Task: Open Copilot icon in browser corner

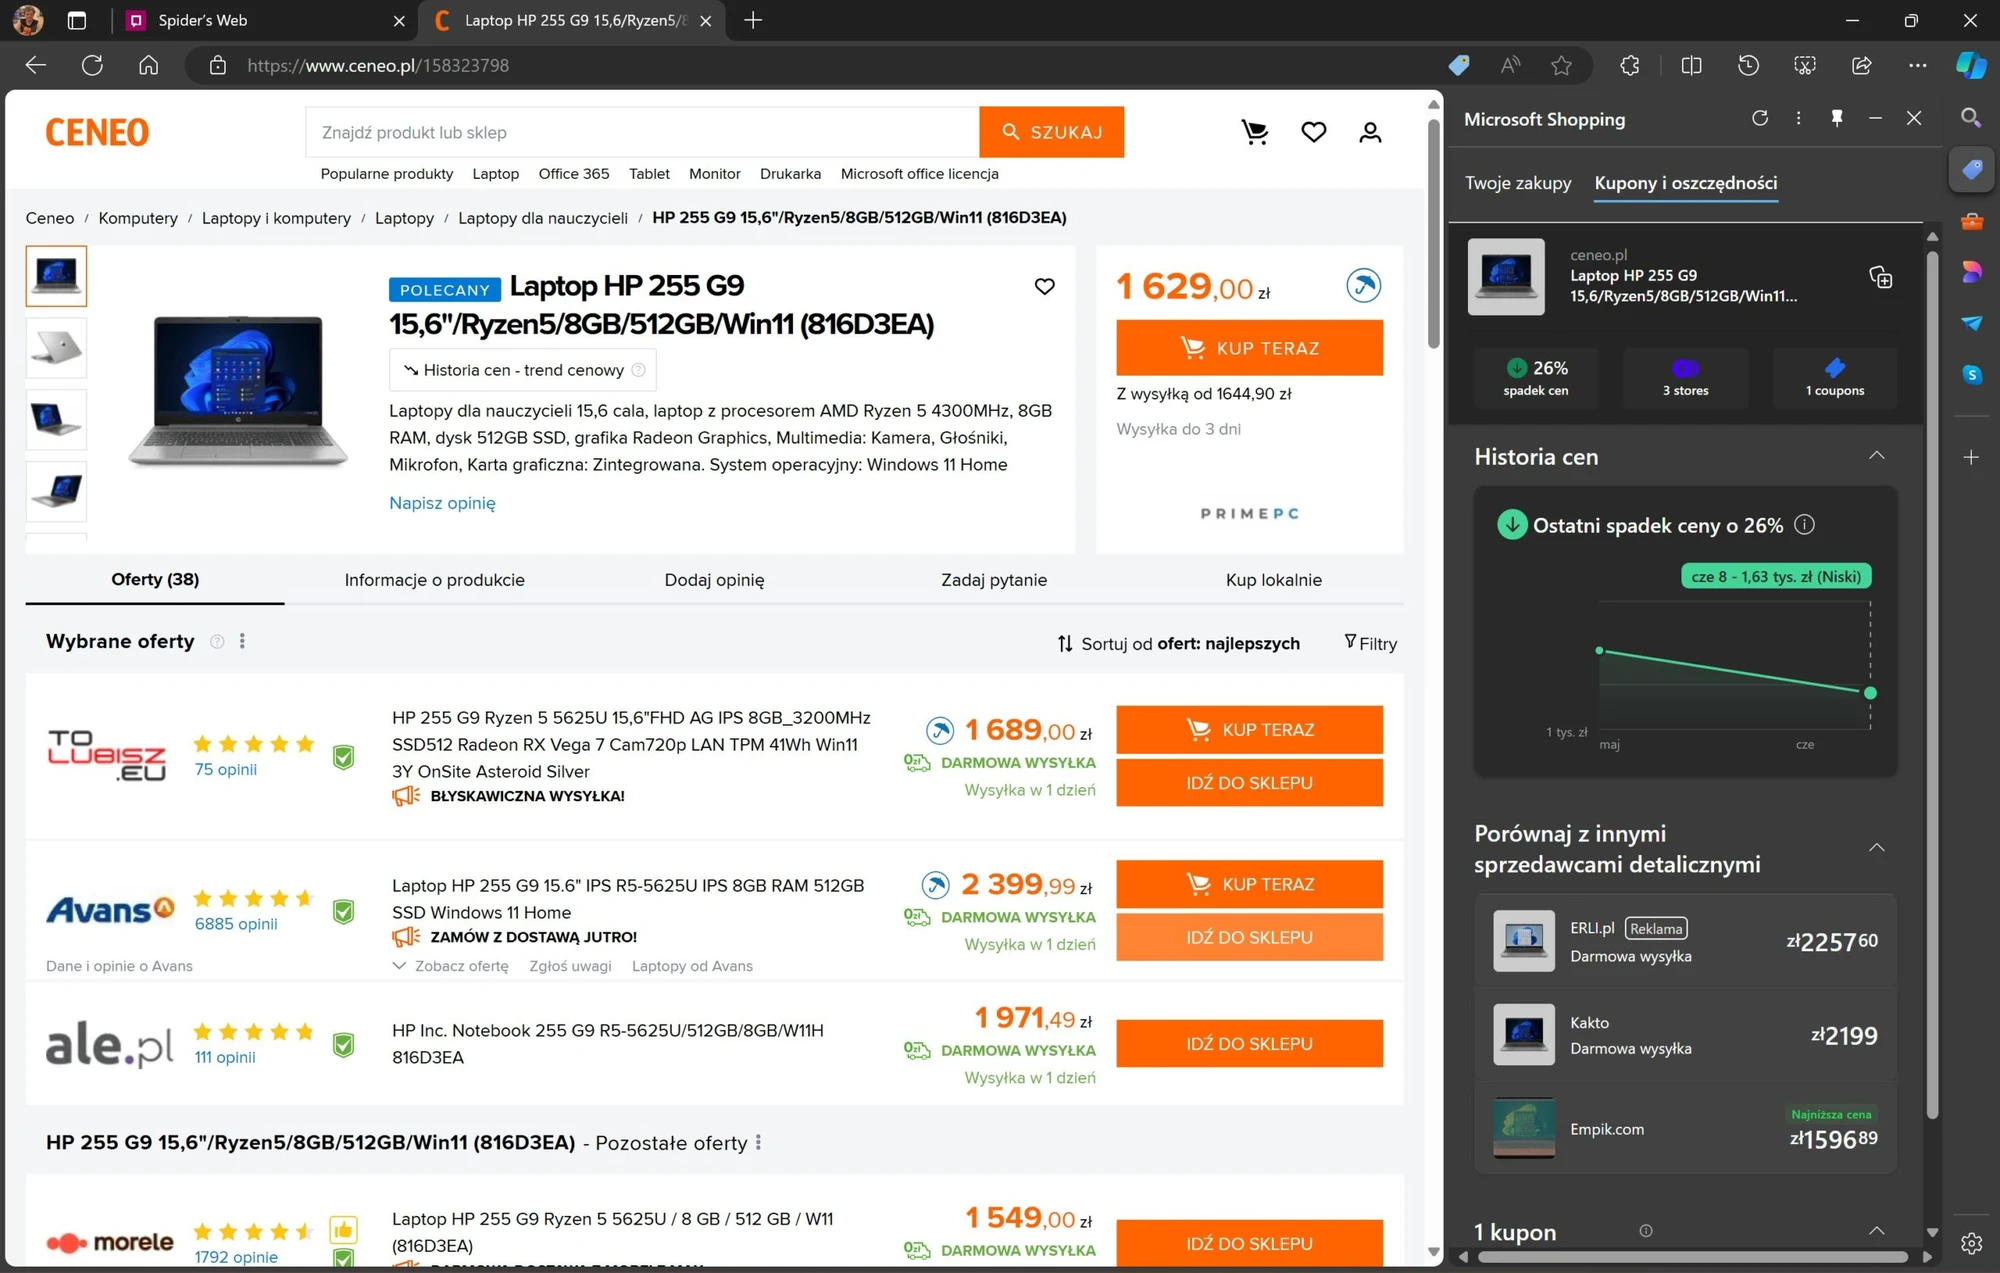Action: point(1971,65)
